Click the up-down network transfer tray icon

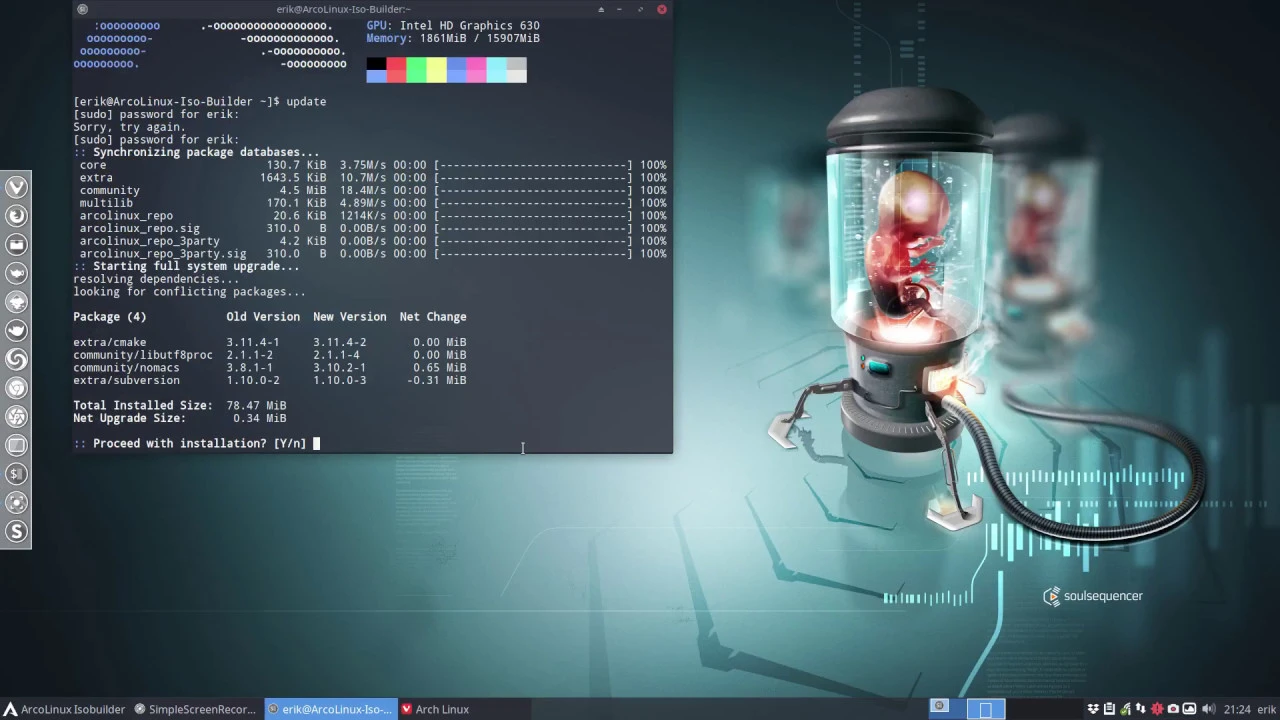pyautogui.click(x=1141, y=709)
